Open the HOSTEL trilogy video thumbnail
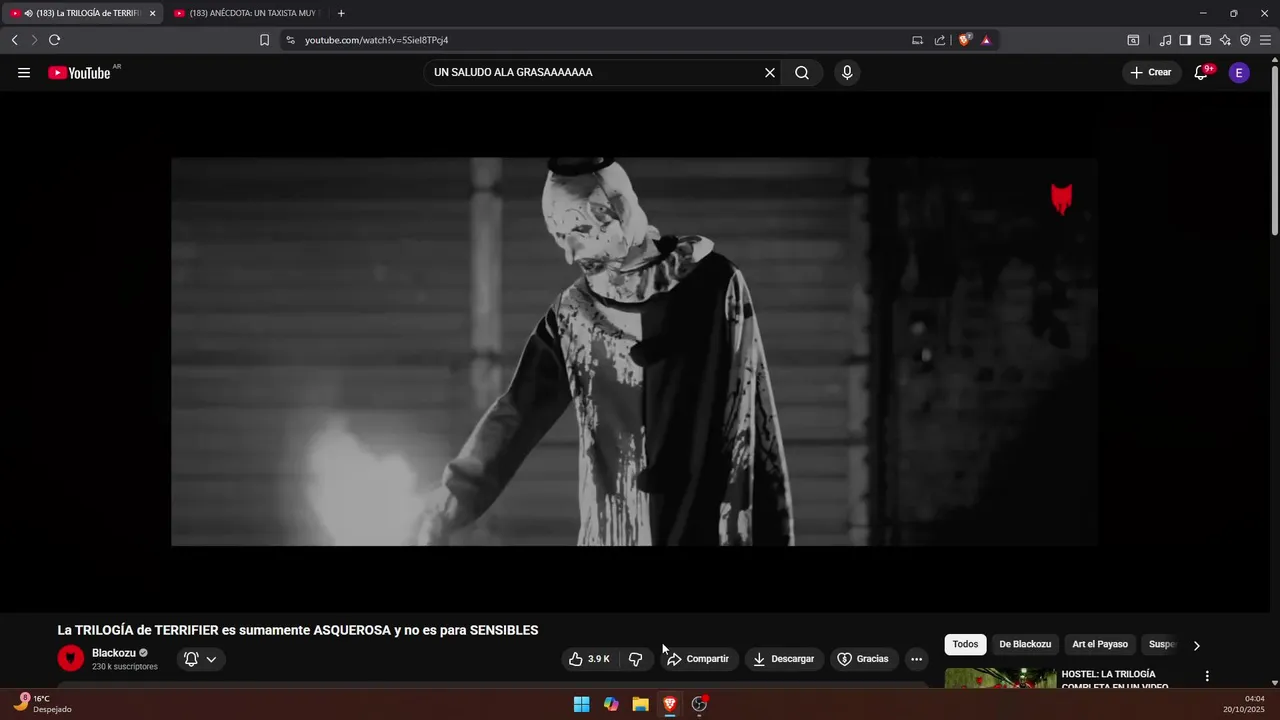 (1000, 678)
